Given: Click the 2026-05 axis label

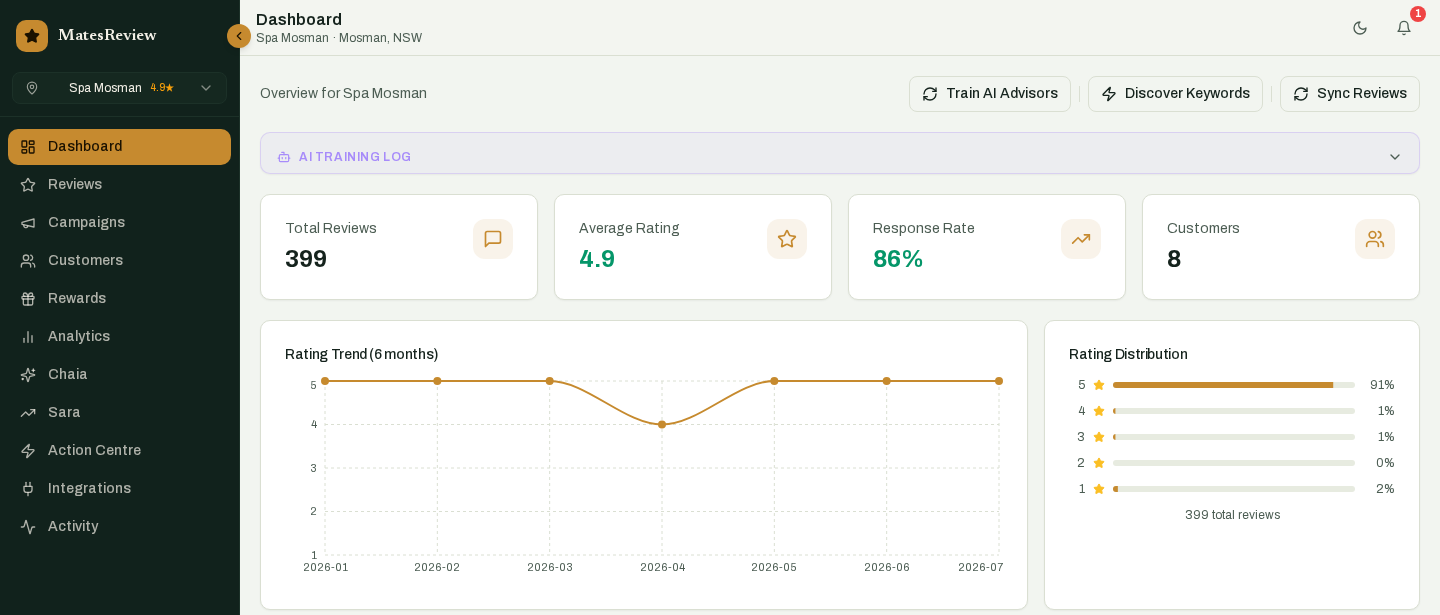Looking at the screenshot, I should [x=774, y=567].
